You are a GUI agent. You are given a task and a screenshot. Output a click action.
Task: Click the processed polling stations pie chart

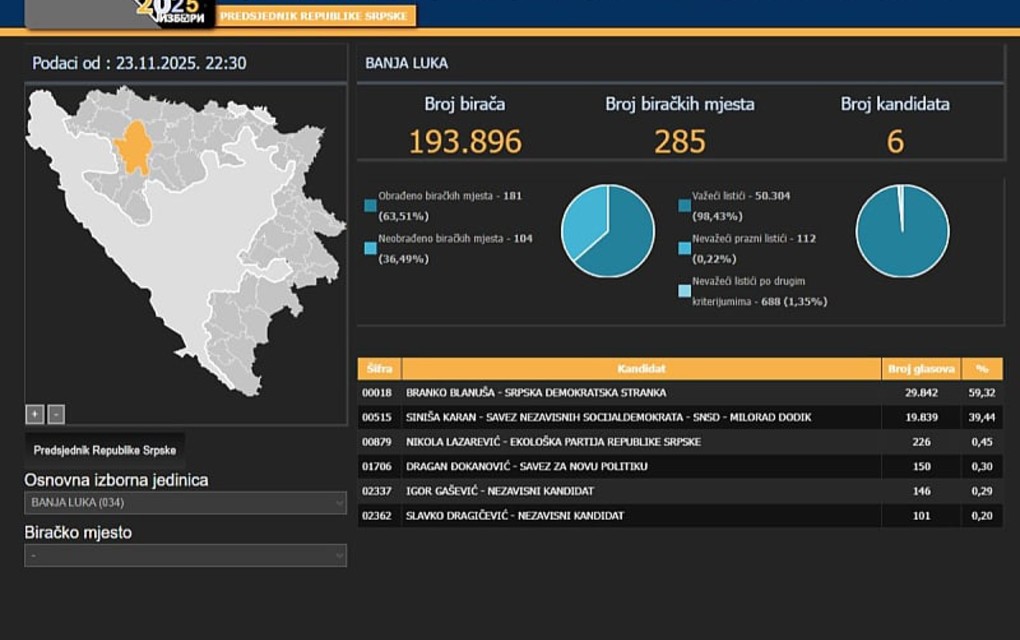(607, 231)
